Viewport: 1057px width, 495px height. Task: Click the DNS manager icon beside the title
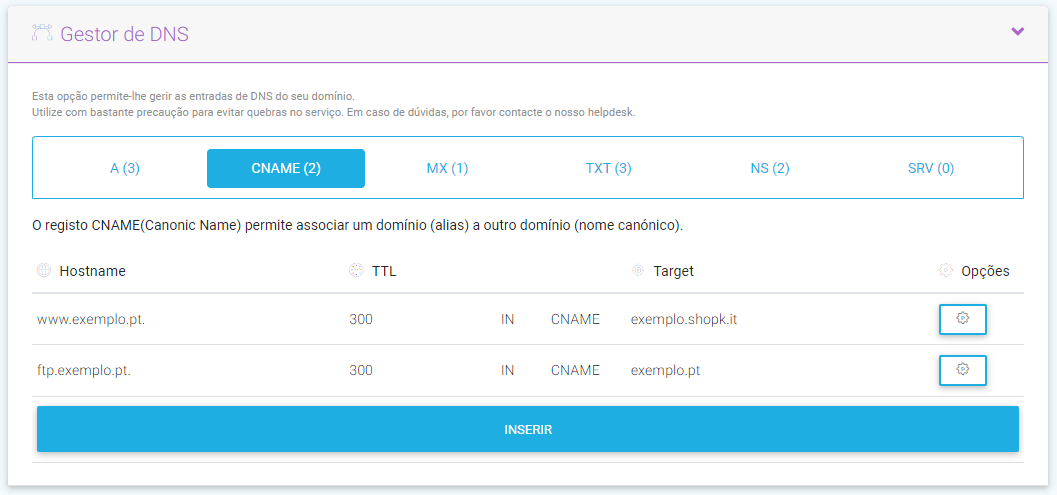[41, 33]
